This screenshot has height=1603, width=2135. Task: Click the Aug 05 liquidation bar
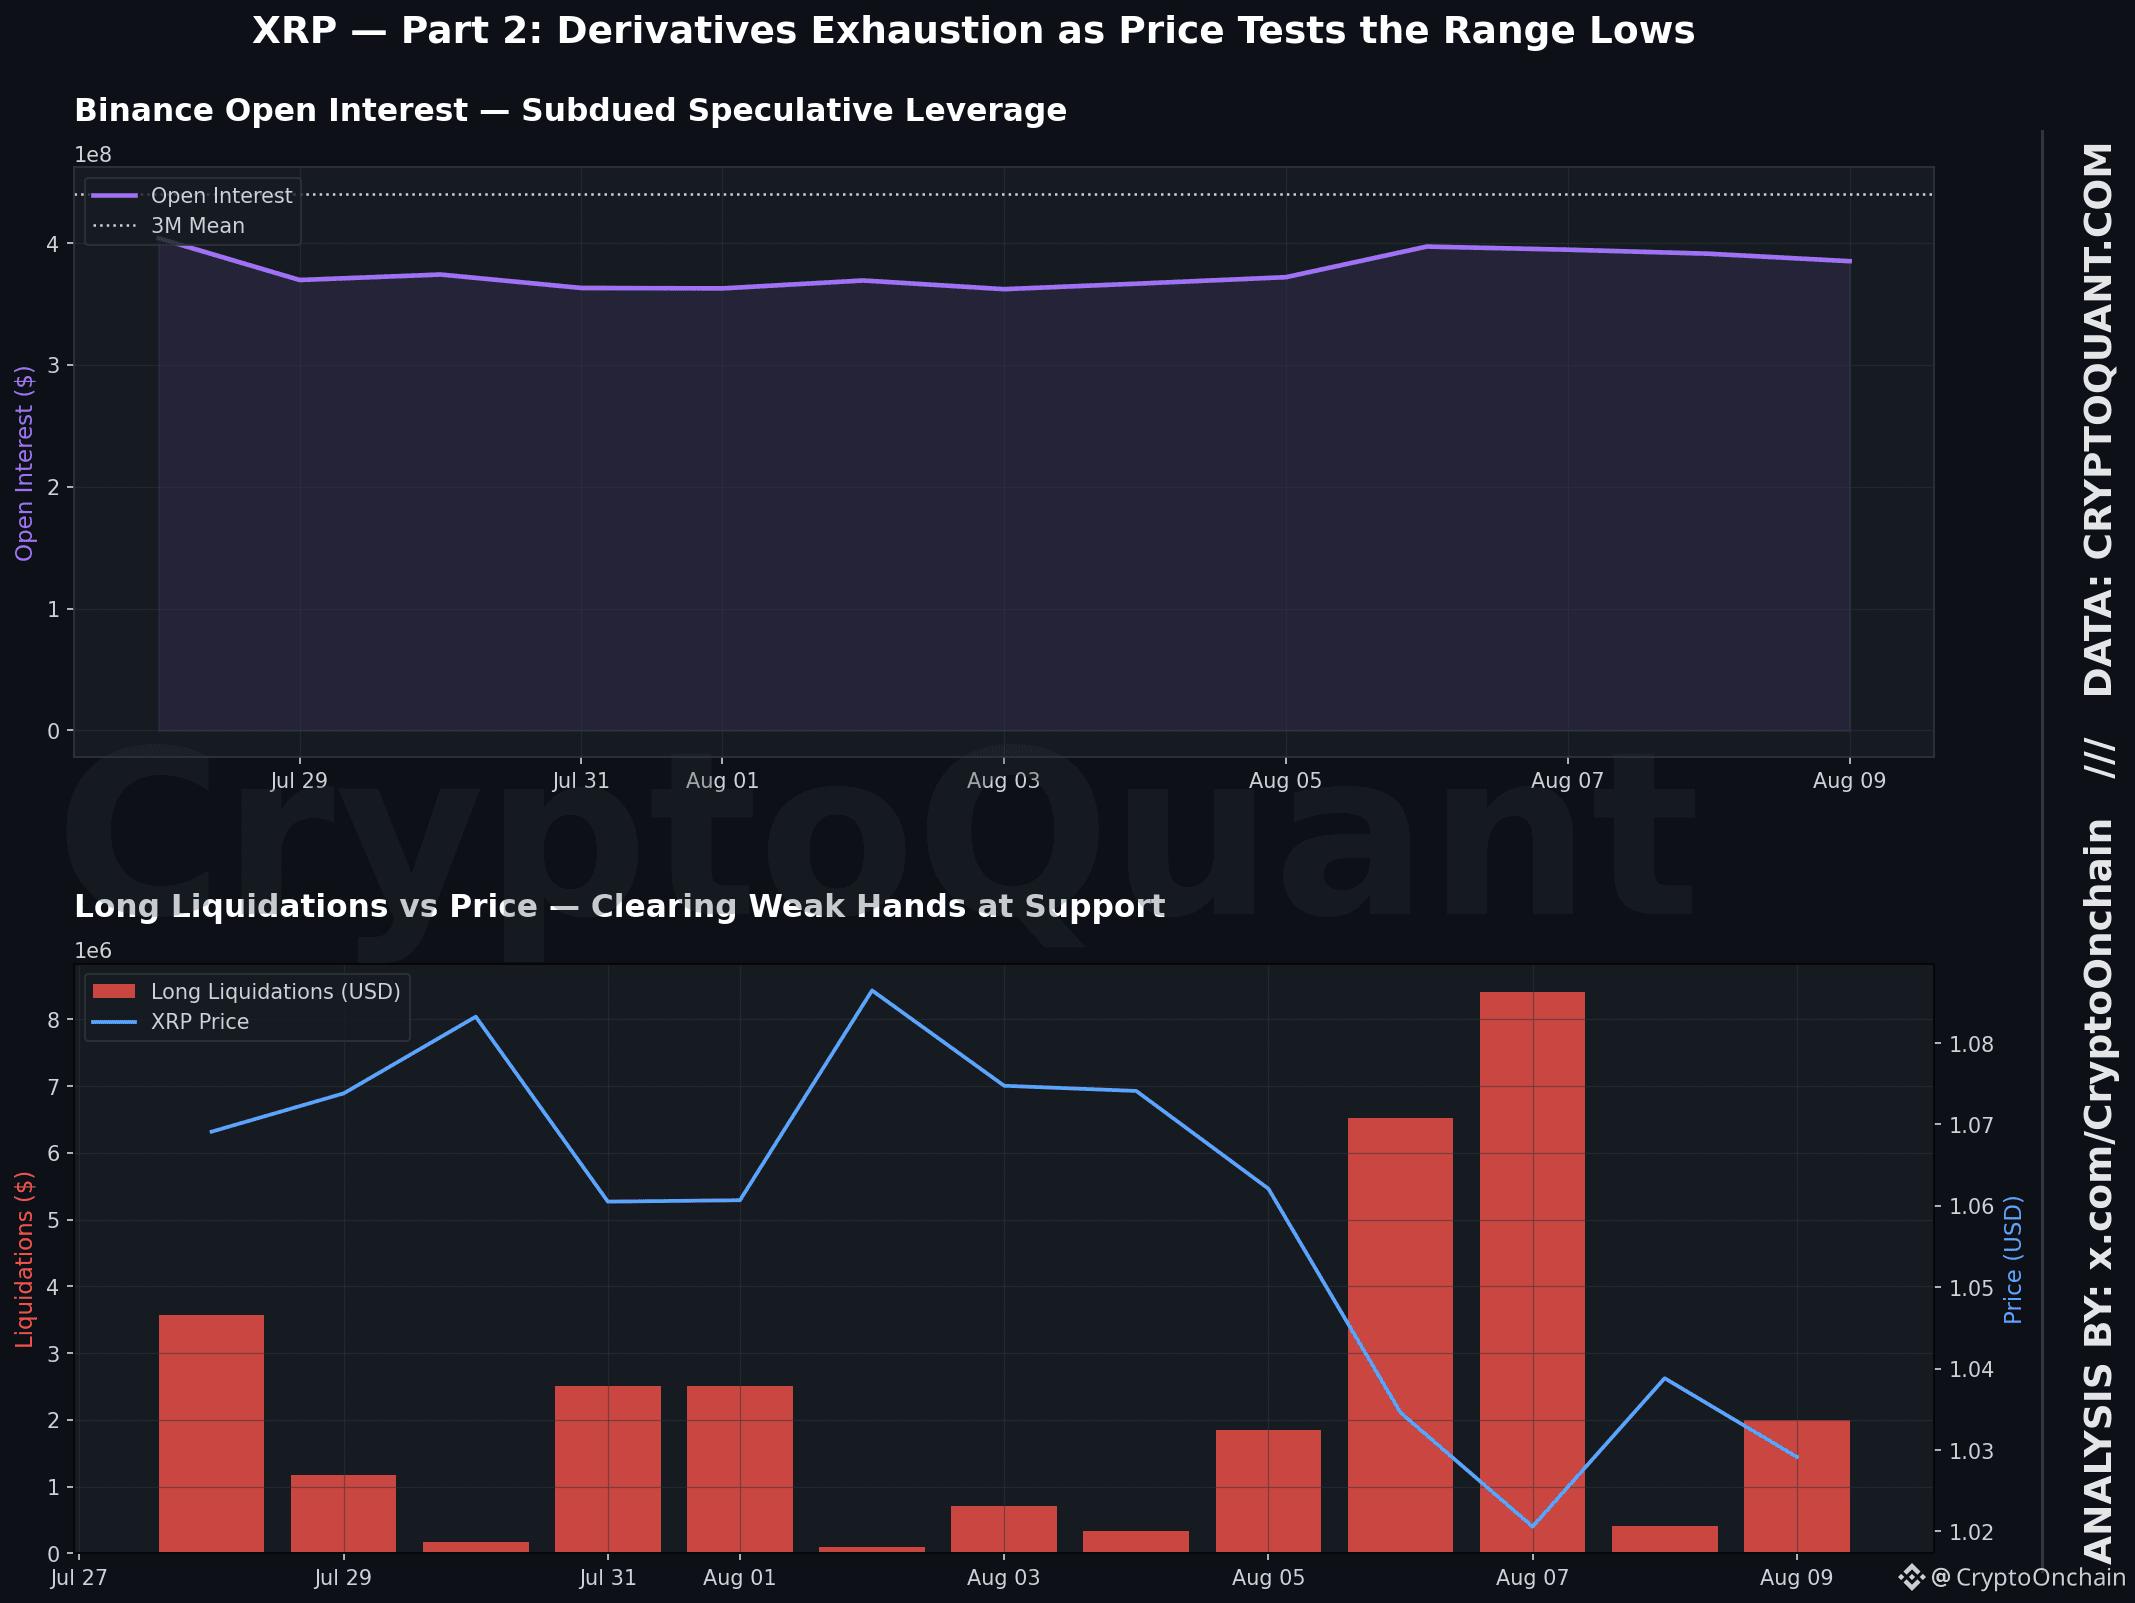[x=1268, y=1491]
